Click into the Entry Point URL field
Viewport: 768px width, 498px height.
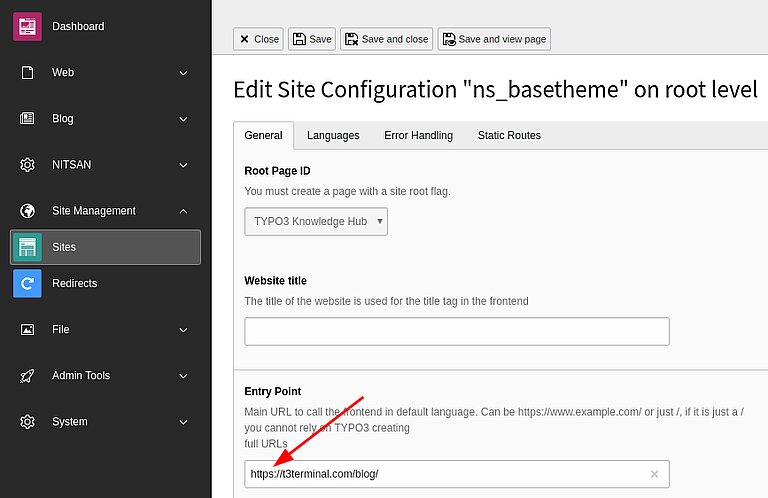(x=457, y=474)
